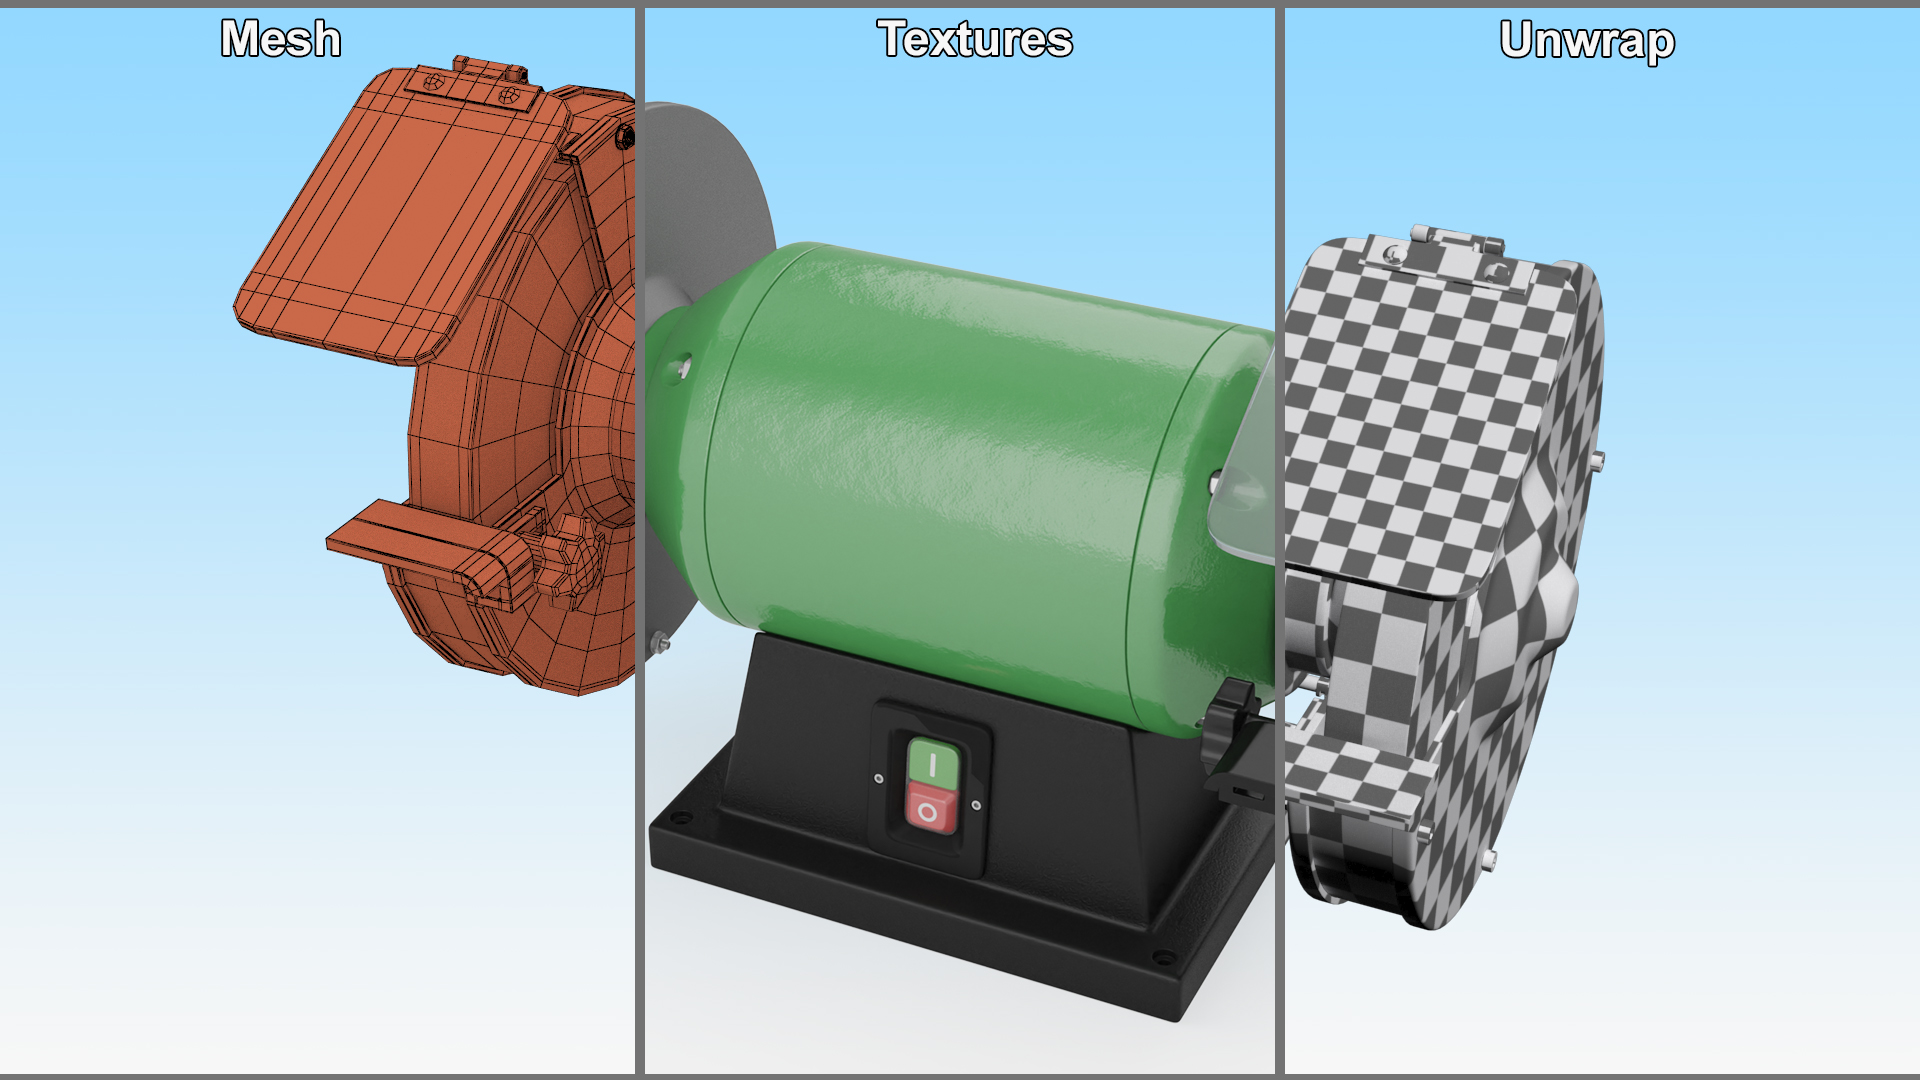Click the Mesh label text
The image size is (1920, 1080).
coord(281,40)
